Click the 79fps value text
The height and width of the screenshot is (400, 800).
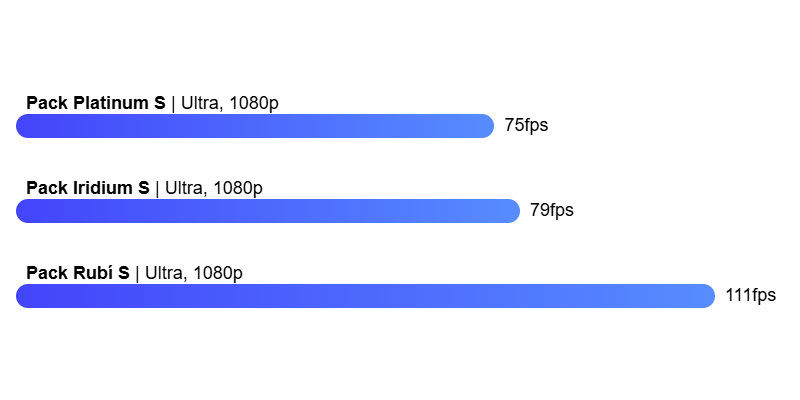(x=552, y=210)
